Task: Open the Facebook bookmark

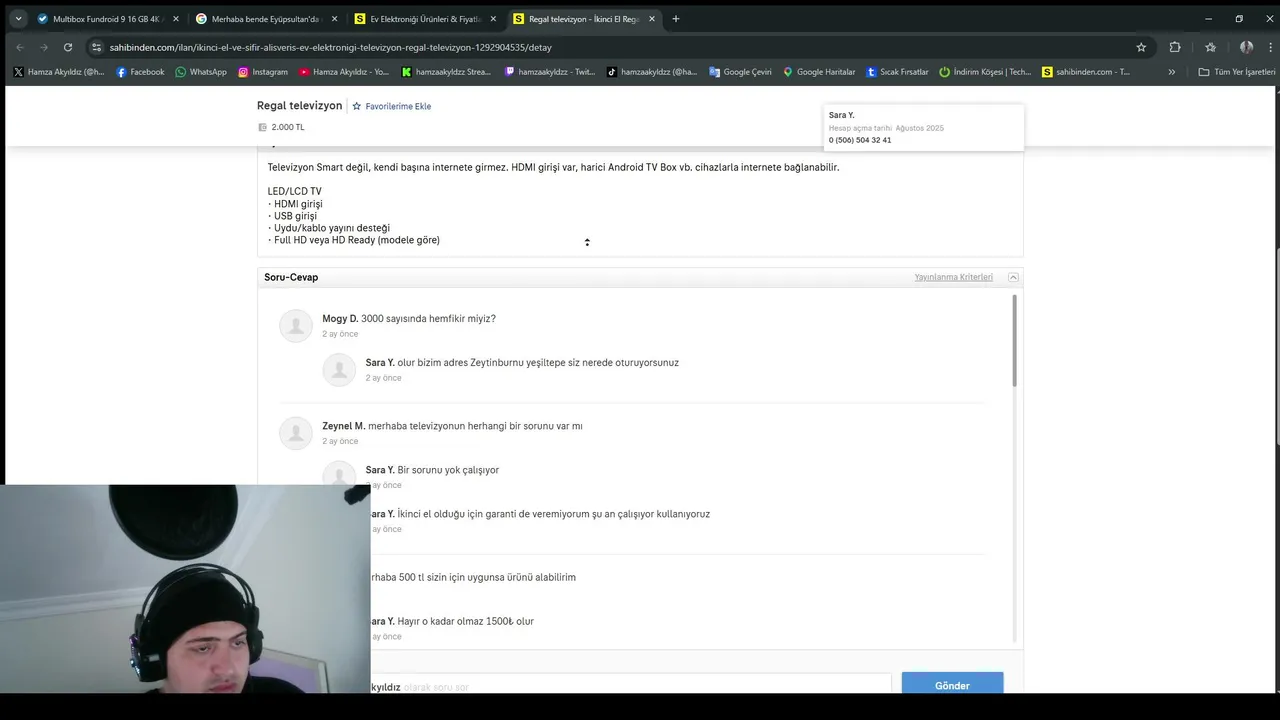Action: pyautogui.click(x=140, y=72)
